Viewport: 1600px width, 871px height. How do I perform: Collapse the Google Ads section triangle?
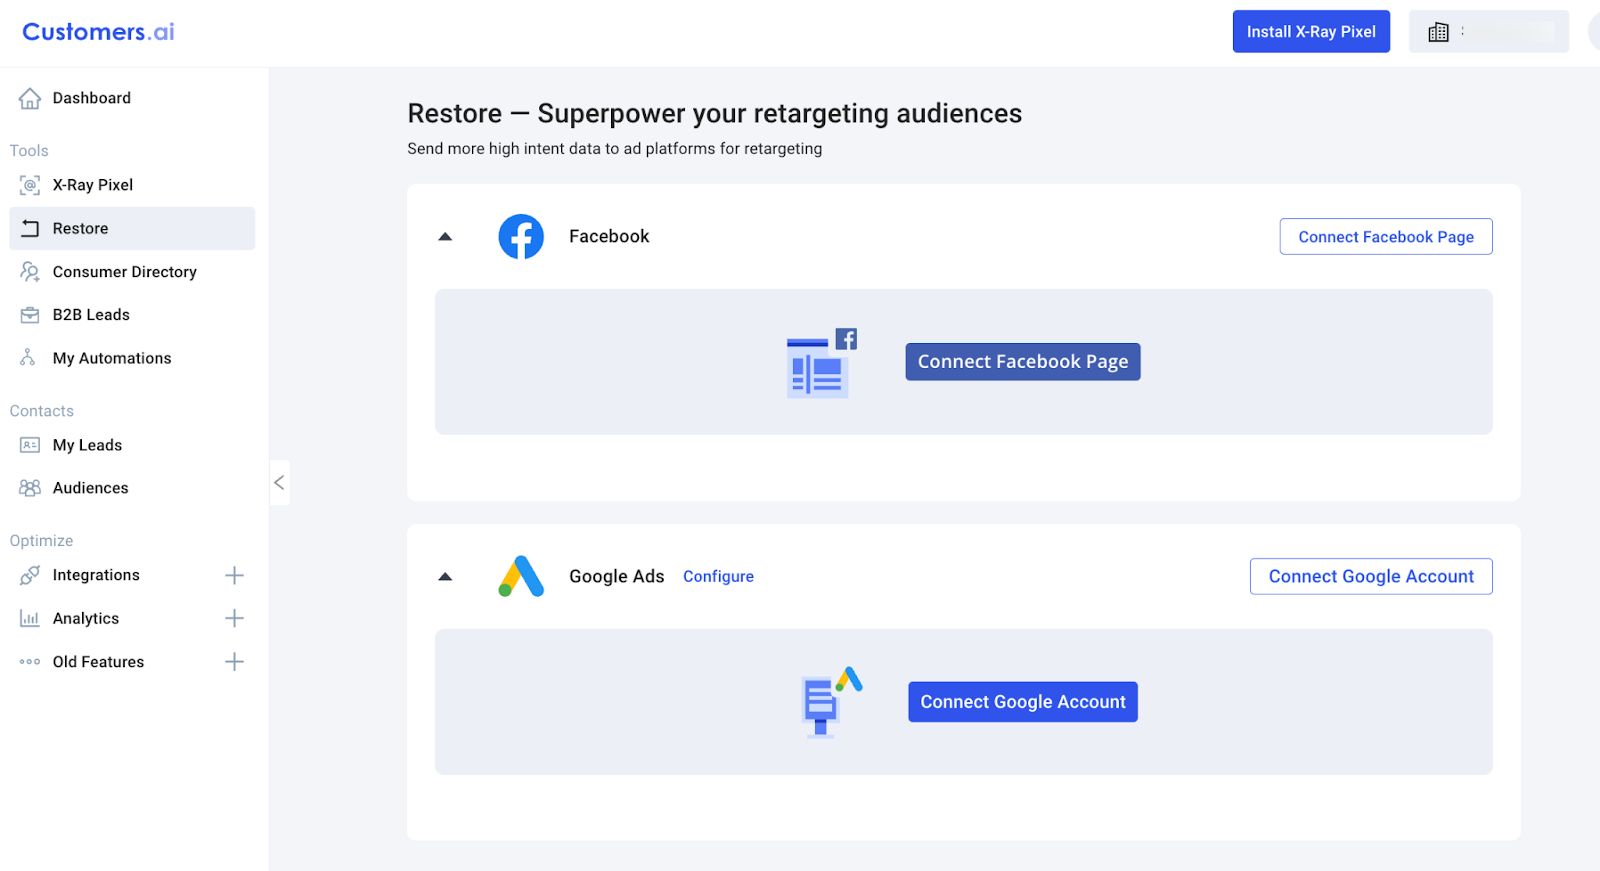click(x=445, y=577)
